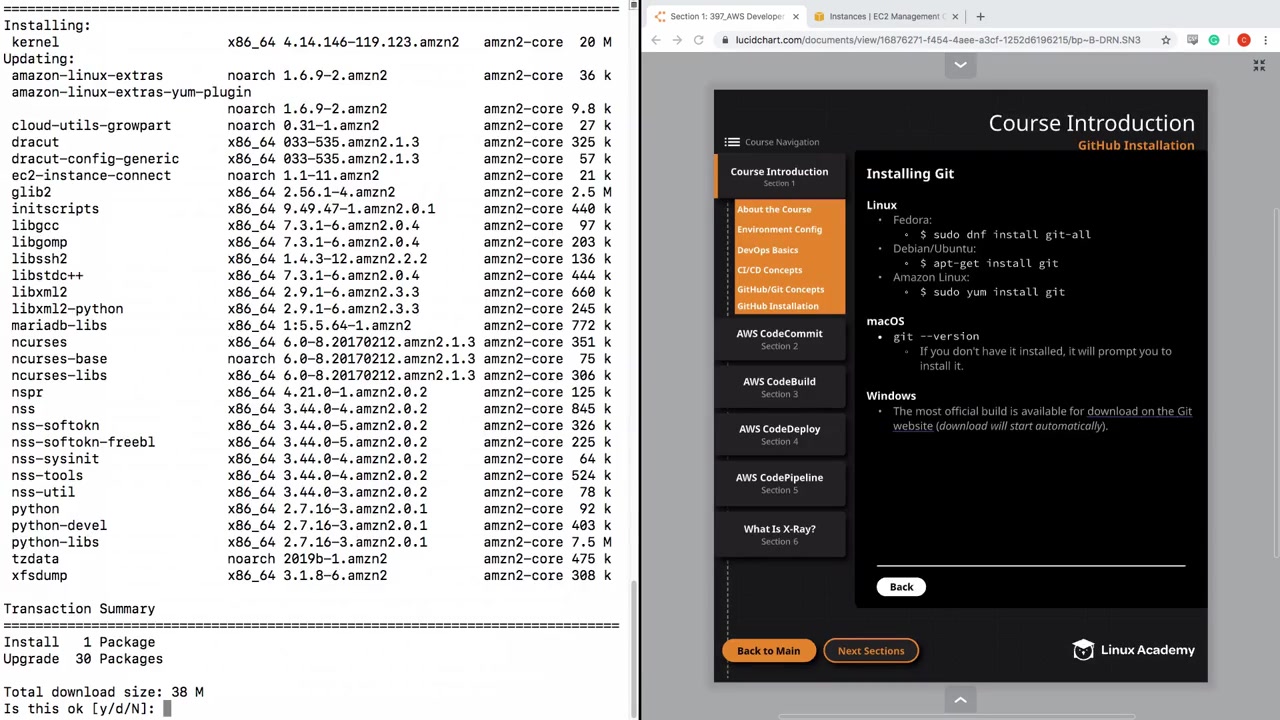Click the xfsdump package row

coord(311,575)
